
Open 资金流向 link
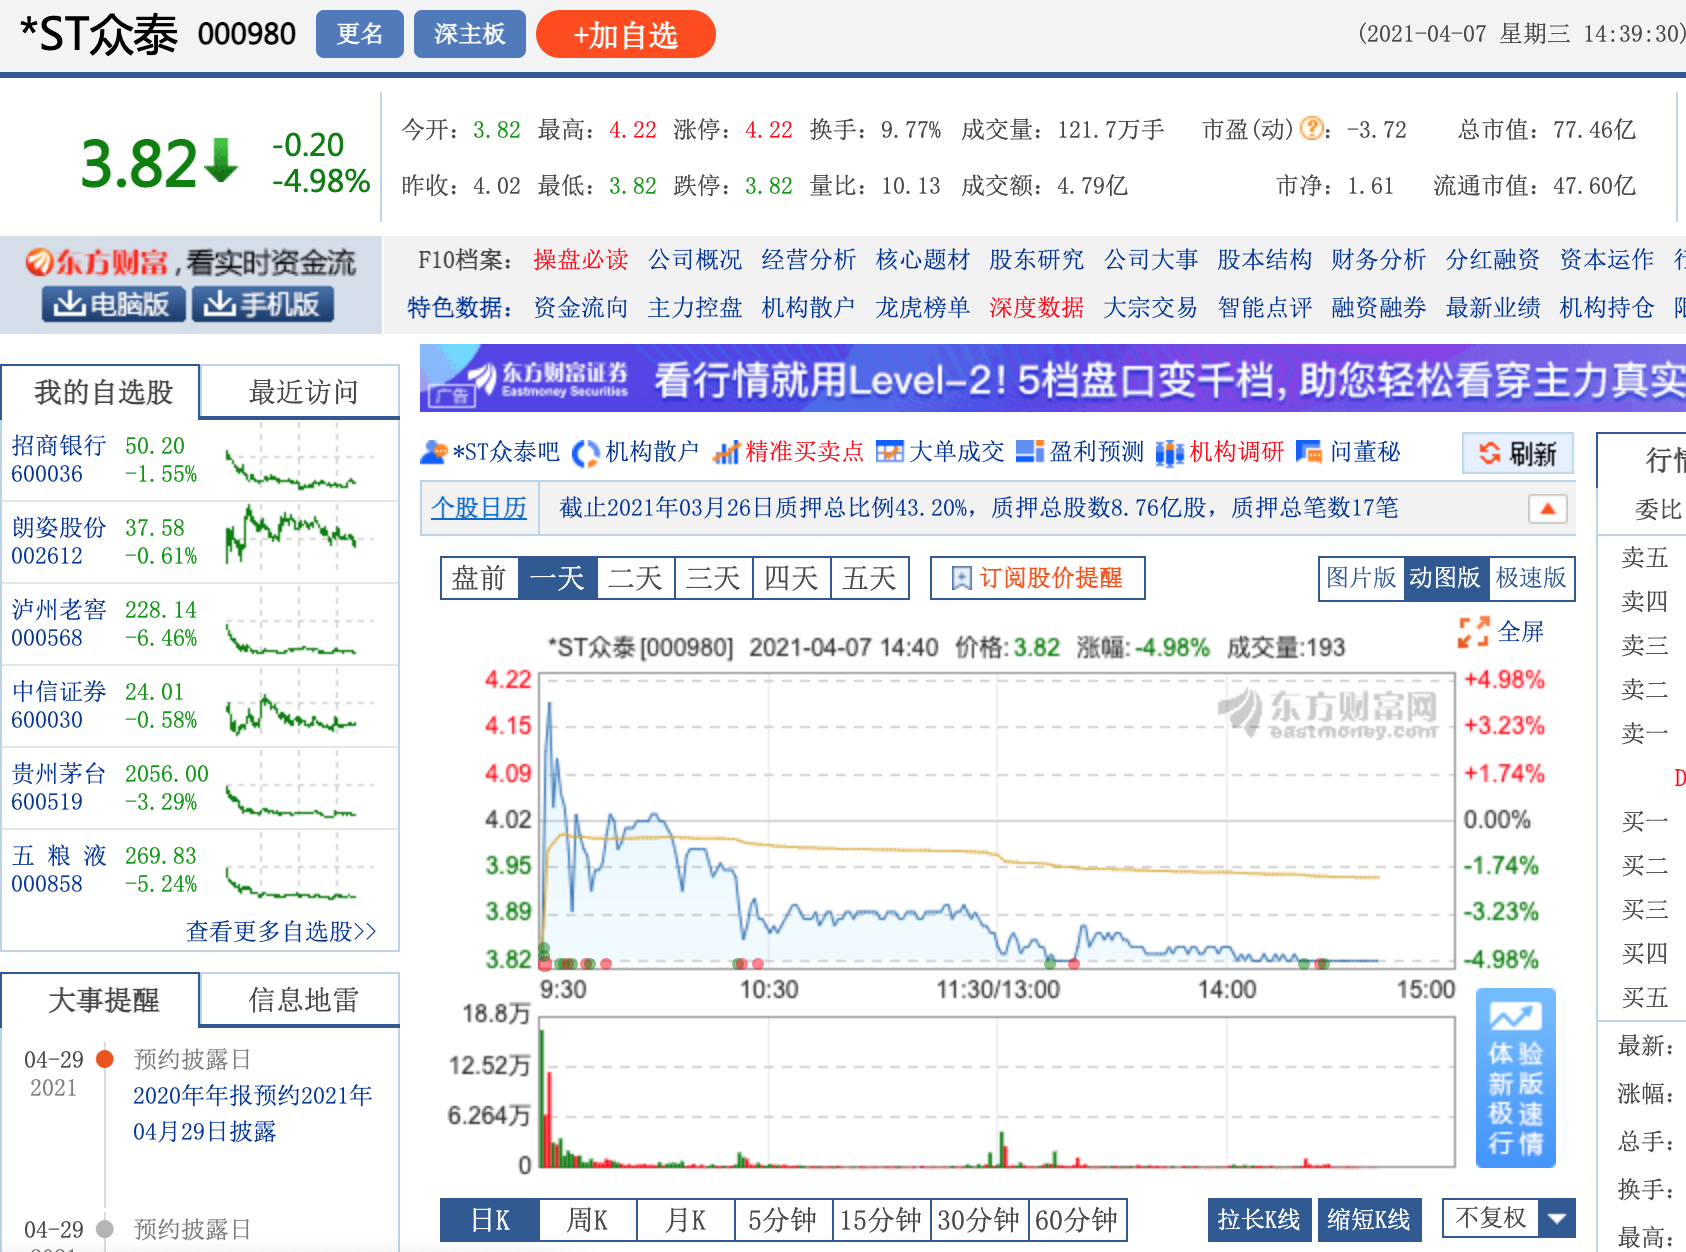(581, 307)
